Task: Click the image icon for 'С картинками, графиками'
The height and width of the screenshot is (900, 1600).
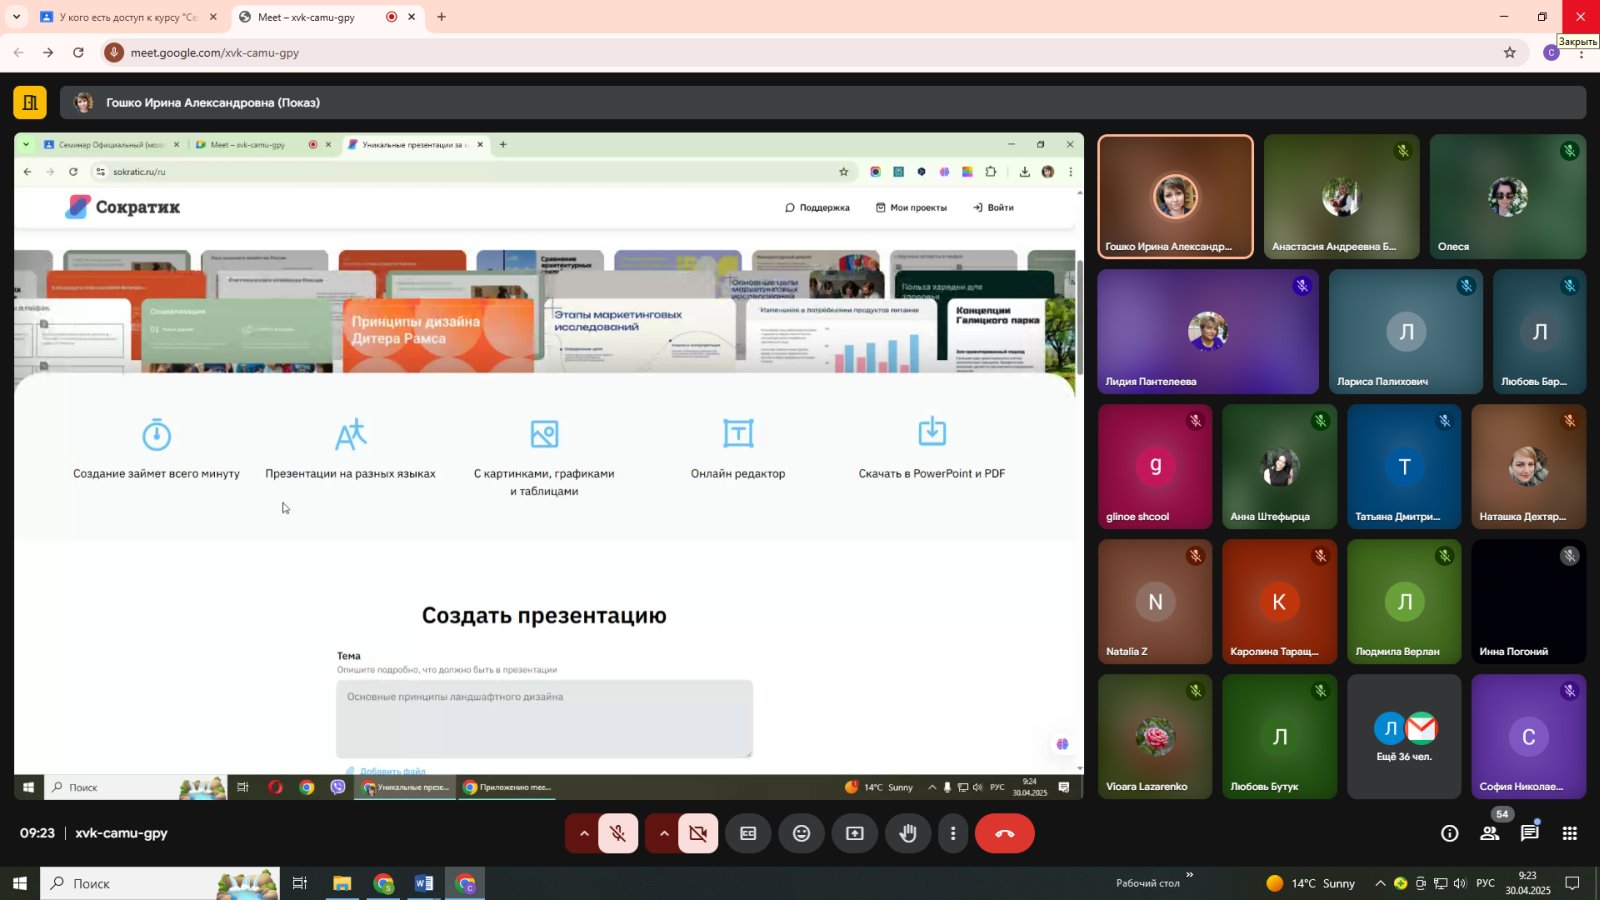Action: 544,433
